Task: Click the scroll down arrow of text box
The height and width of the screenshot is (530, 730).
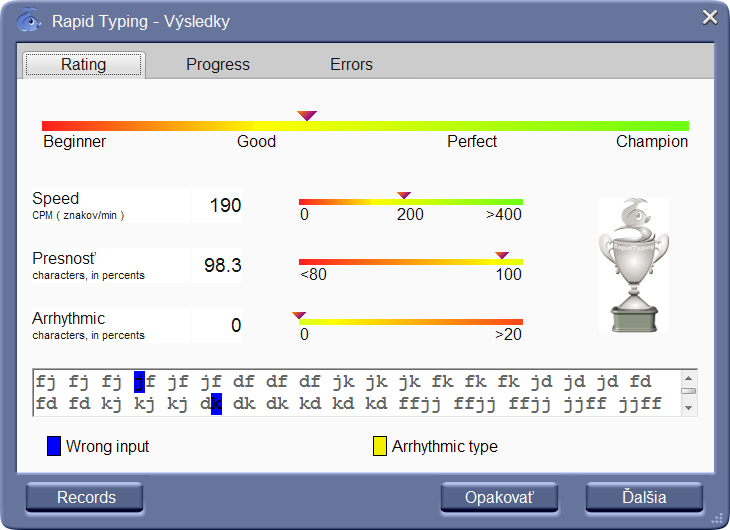Action: pos(689,408)
